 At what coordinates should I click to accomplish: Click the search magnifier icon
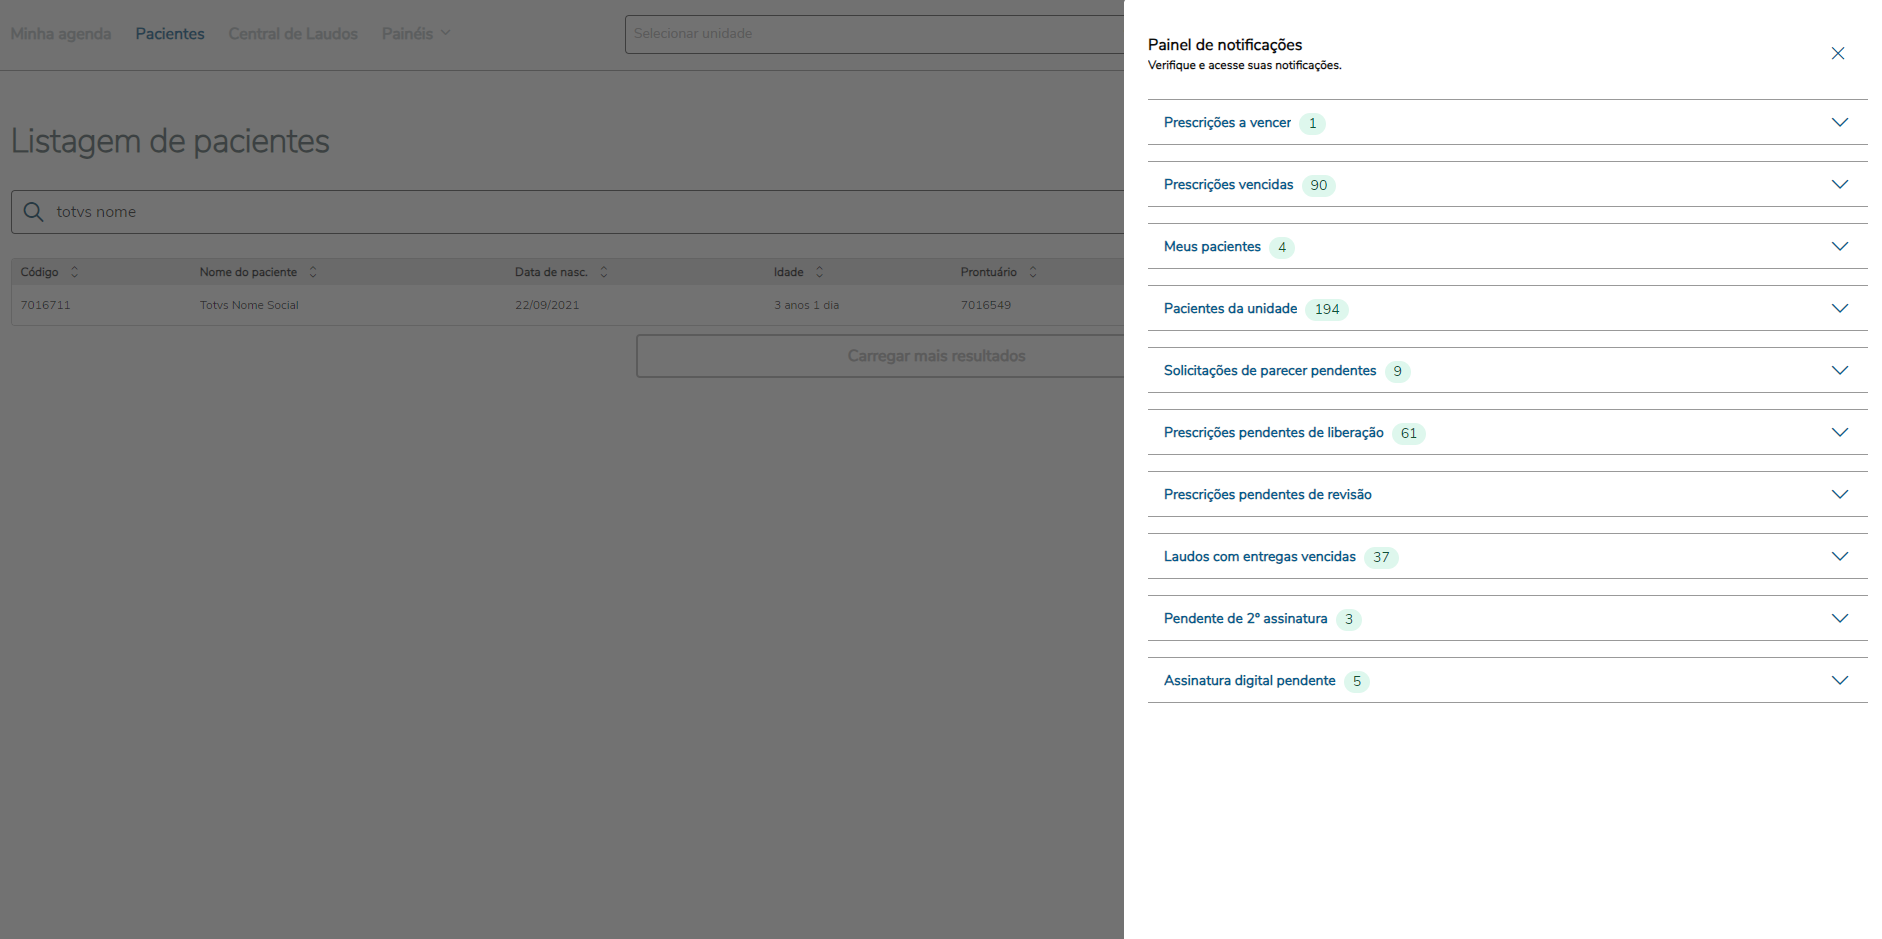[33, 212]
